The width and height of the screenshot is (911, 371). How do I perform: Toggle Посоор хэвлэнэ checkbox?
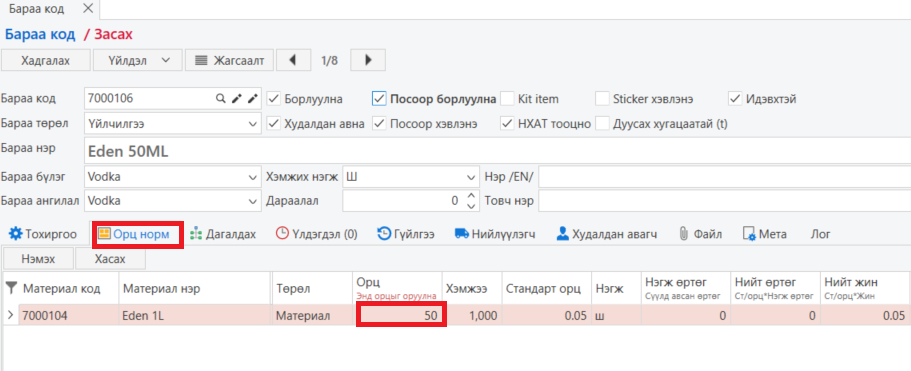[379, 124]
